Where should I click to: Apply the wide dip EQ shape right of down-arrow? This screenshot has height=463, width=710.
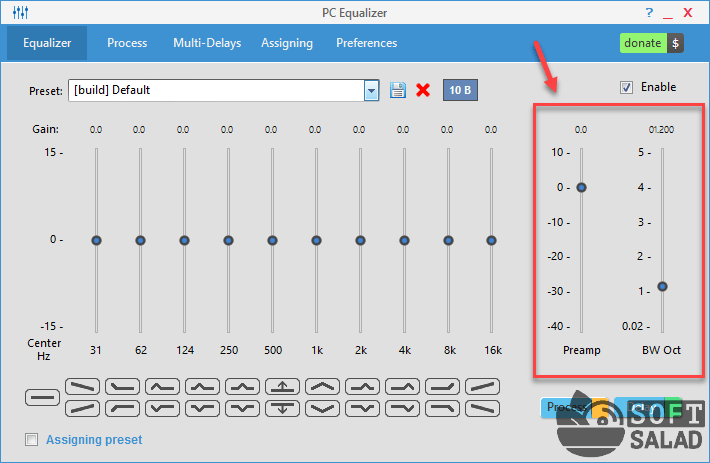click(322, 409)
